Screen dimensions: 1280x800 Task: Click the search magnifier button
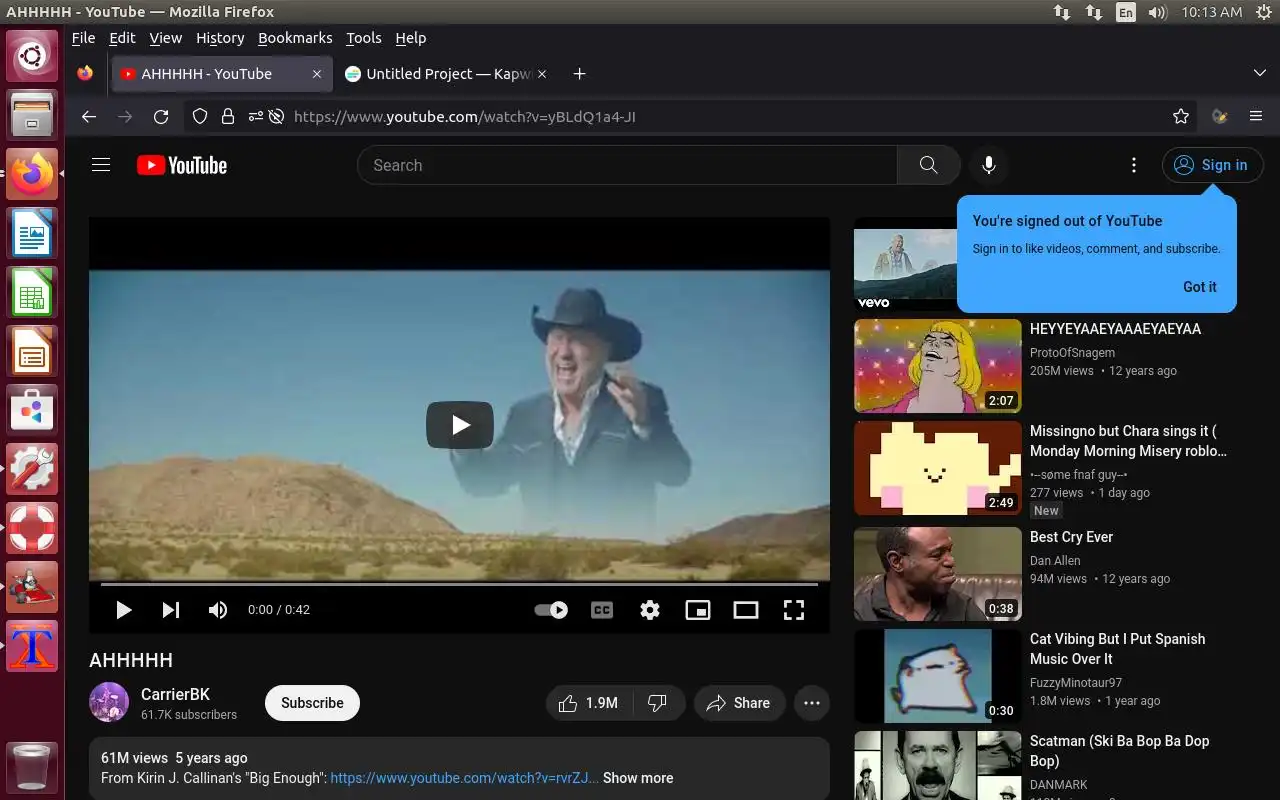point(928,165)
